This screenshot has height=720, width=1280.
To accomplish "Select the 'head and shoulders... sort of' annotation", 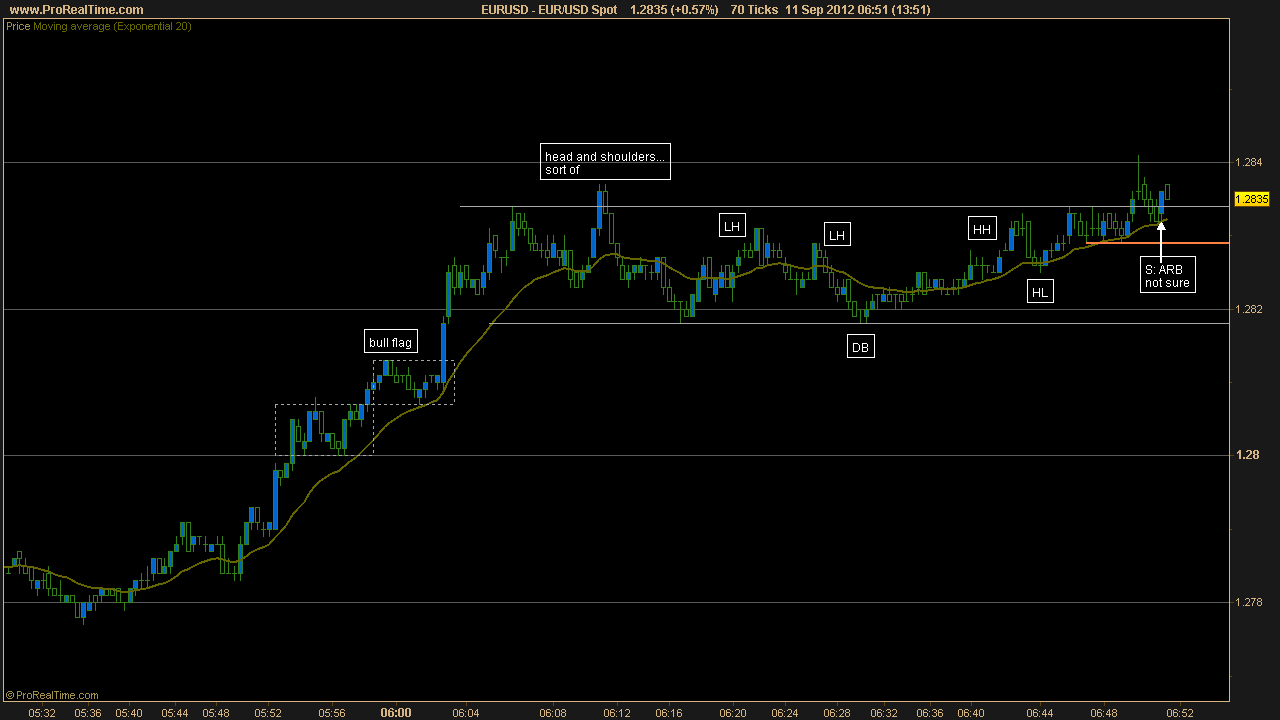I will coord(605,162).
